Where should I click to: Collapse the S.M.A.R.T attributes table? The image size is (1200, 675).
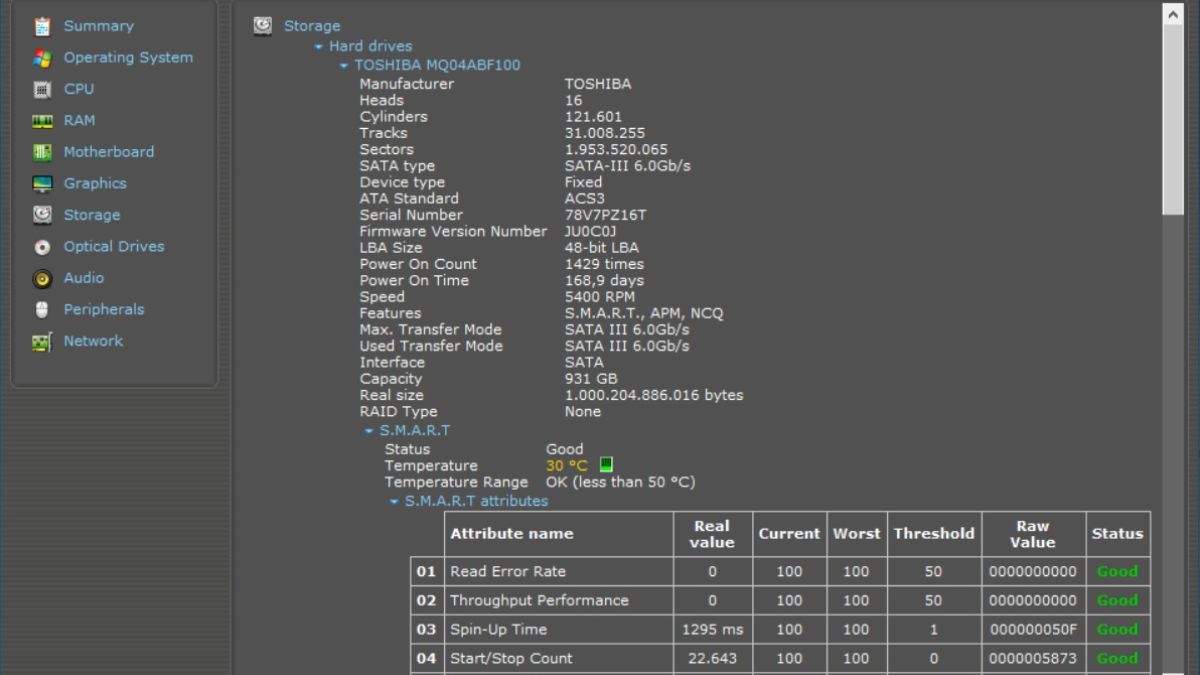[394, 502]
